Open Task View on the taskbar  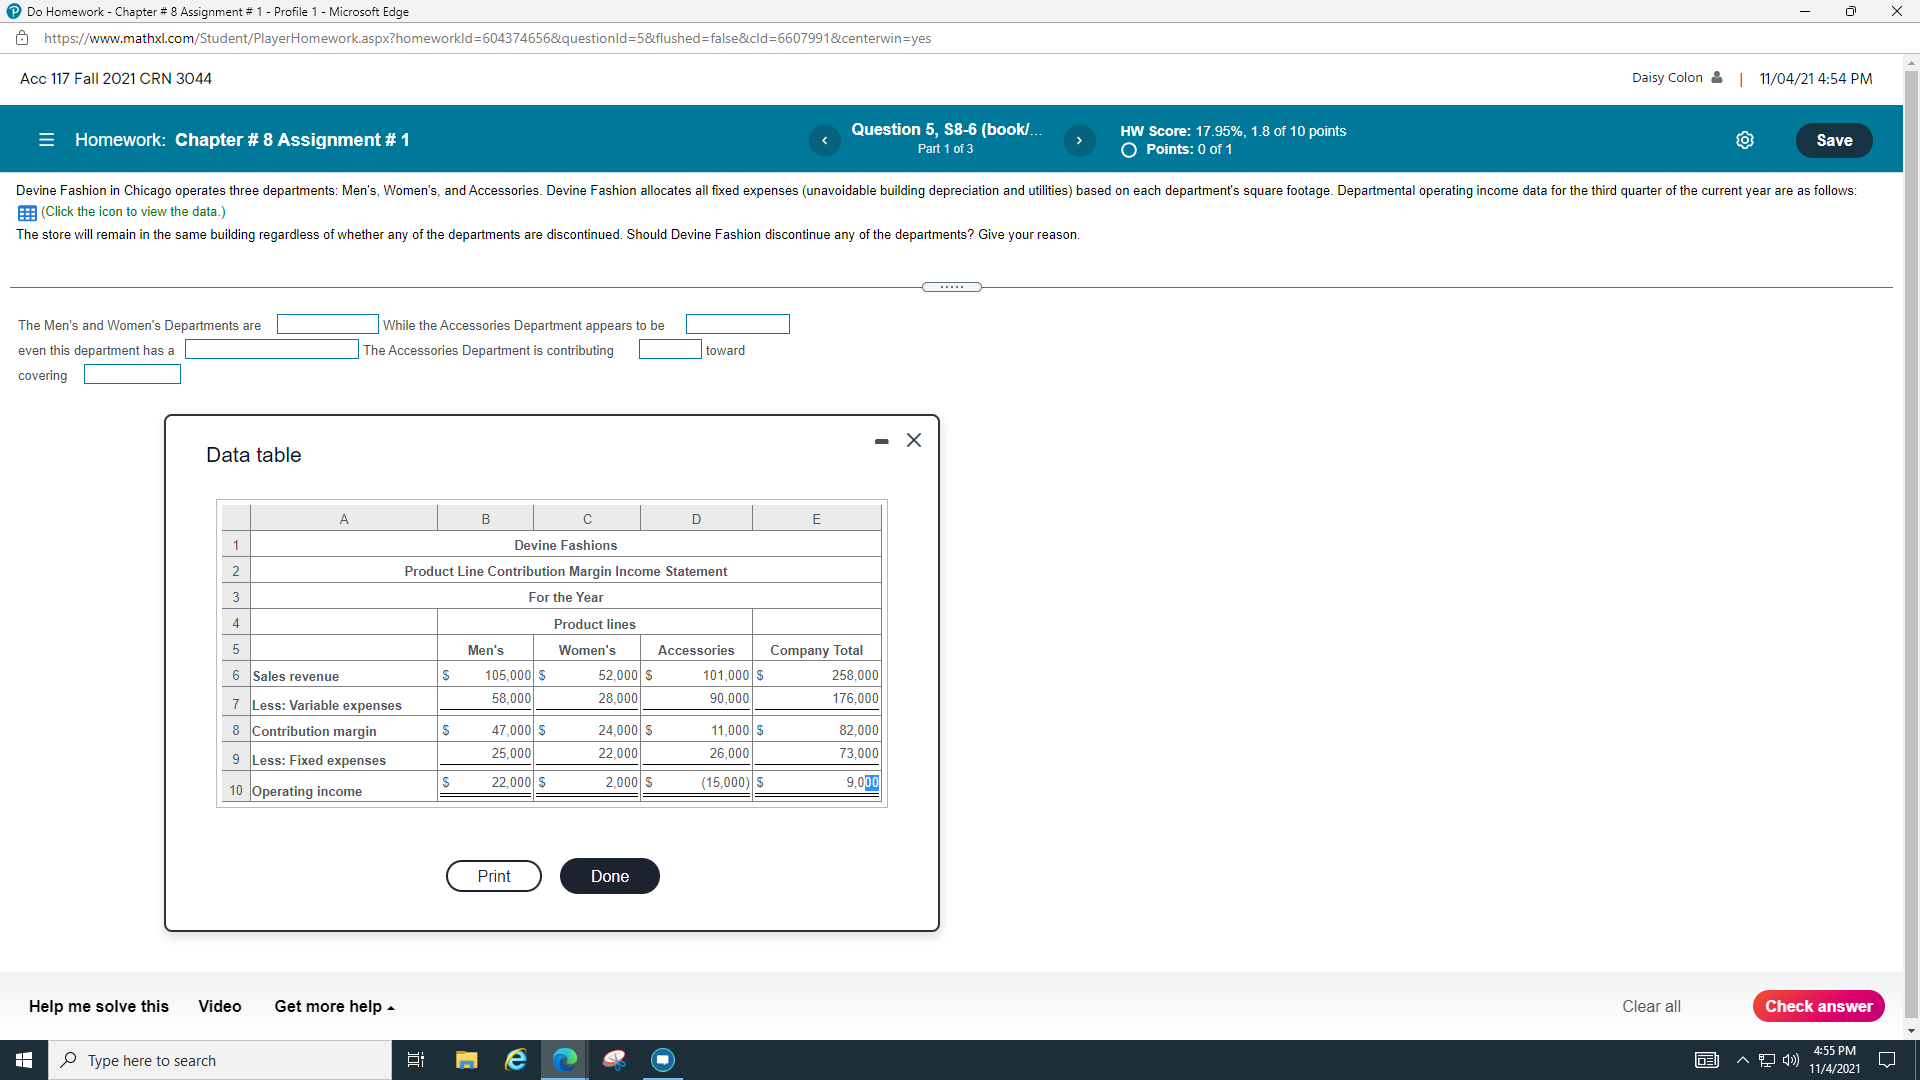tap(416, 1060)
